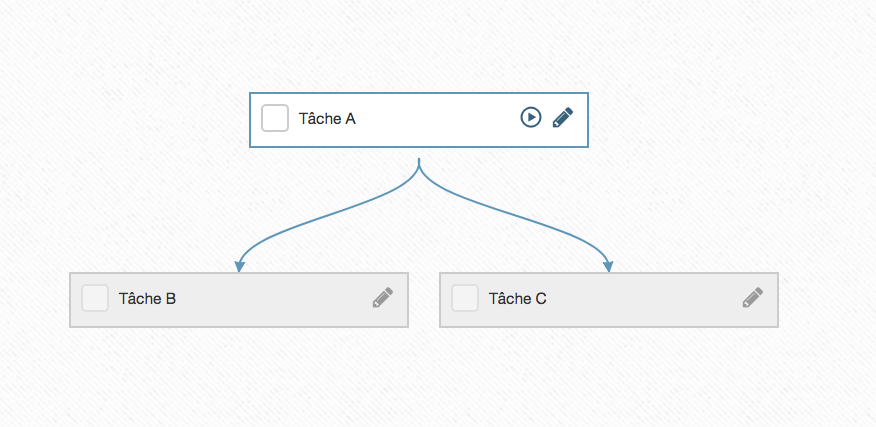Click the arrowhead pointing into Tâche C

point(608,267)
